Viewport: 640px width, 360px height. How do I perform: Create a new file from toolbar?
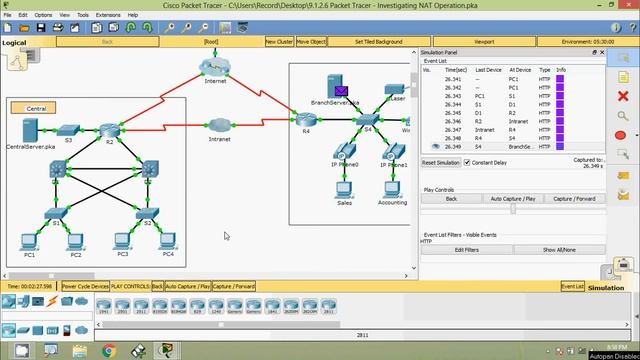coord(8,28)
